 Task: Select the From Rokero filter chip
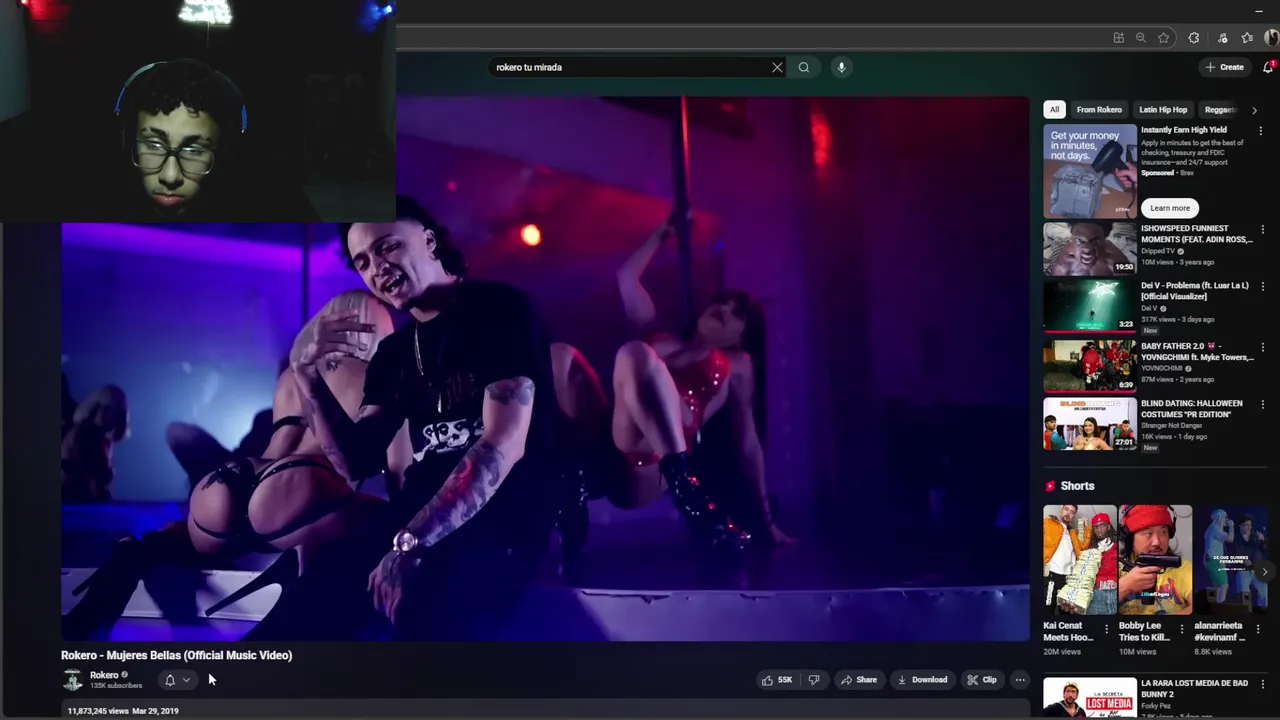(x=1099, y=110)
